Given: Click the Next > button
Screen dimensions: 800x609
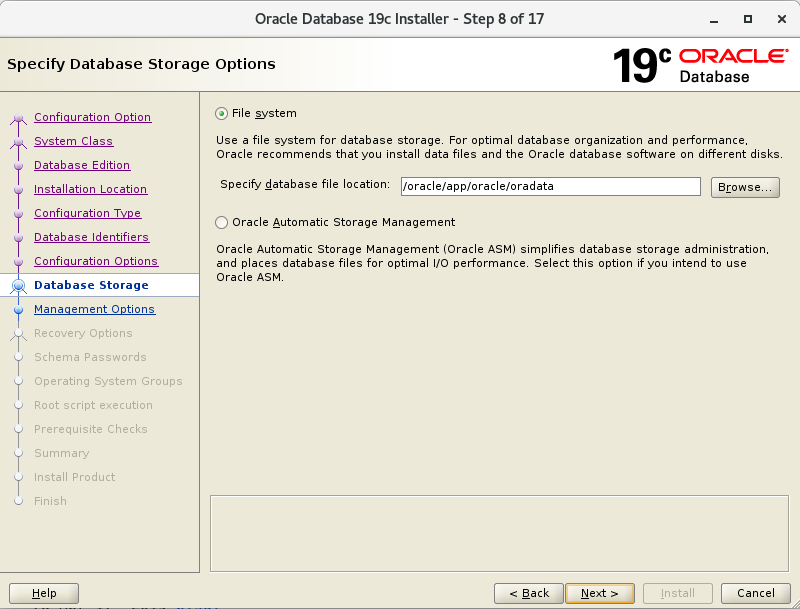Looking at the screenshot, I should [x=599, y=593].
